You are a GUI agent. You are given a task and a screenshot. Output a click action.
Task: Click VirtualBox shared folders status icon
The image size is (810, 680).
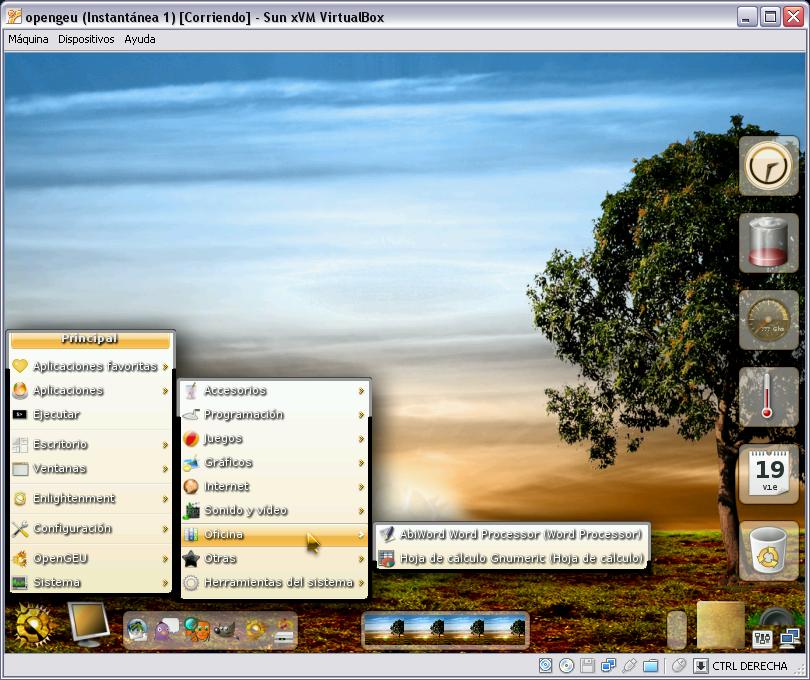click(x=650, y=666)
